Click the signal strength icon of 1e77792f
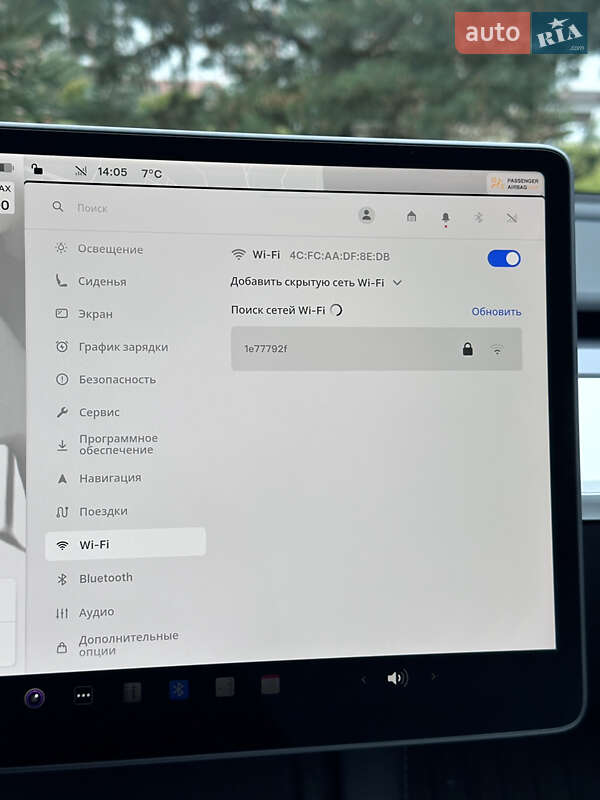This screenshot has width=600, height=800. pos(497,350)
